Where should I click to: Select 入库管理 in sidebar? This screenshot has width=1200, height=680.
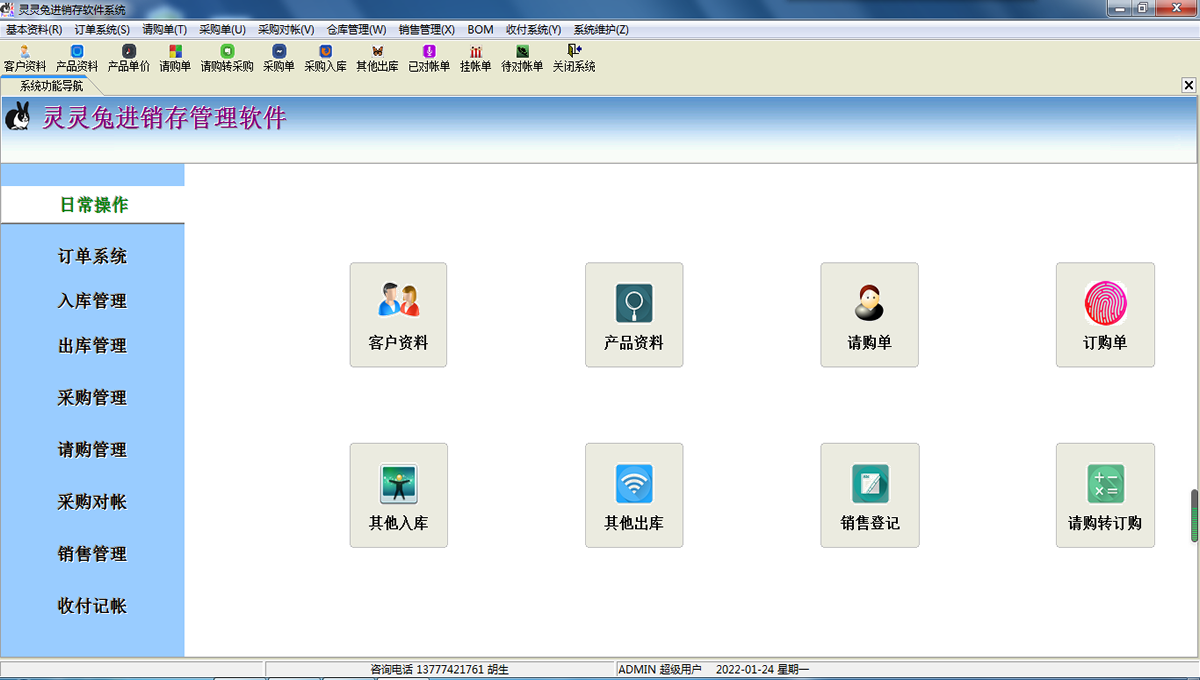click(x=93, y=301)
